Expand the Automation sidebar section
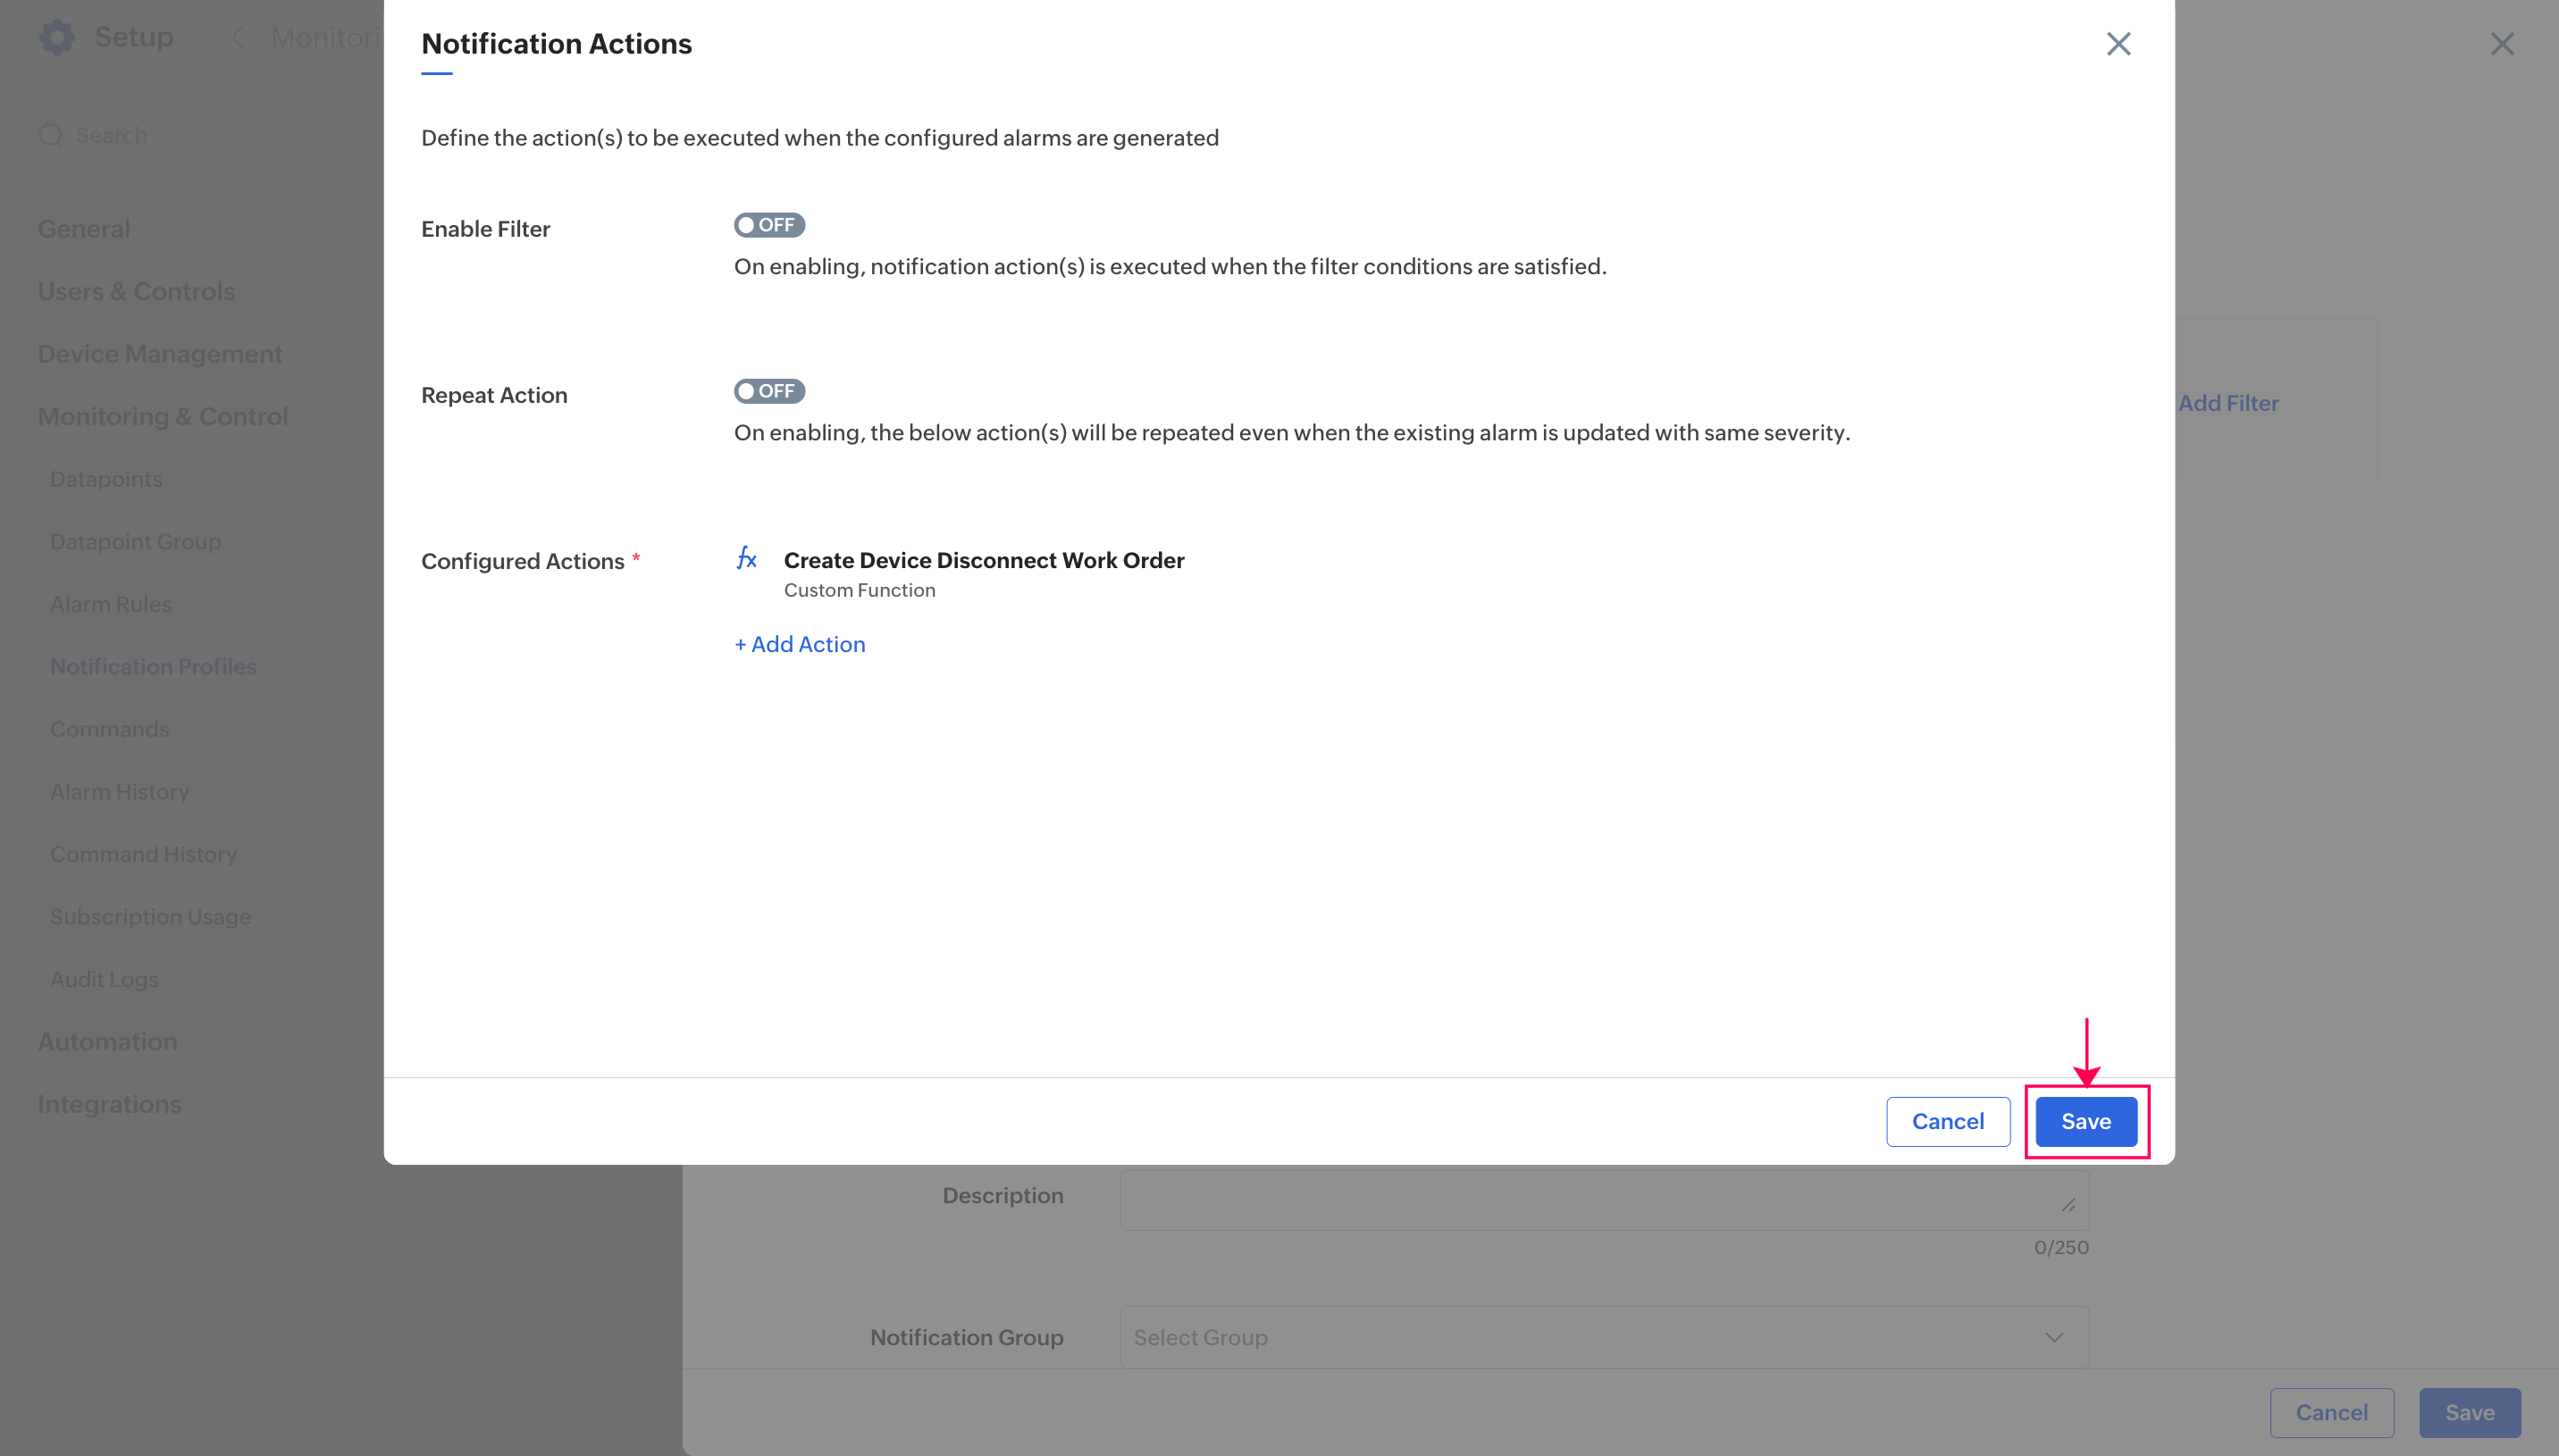This screenshot has width=2559, height=1456. [108, 1041]
